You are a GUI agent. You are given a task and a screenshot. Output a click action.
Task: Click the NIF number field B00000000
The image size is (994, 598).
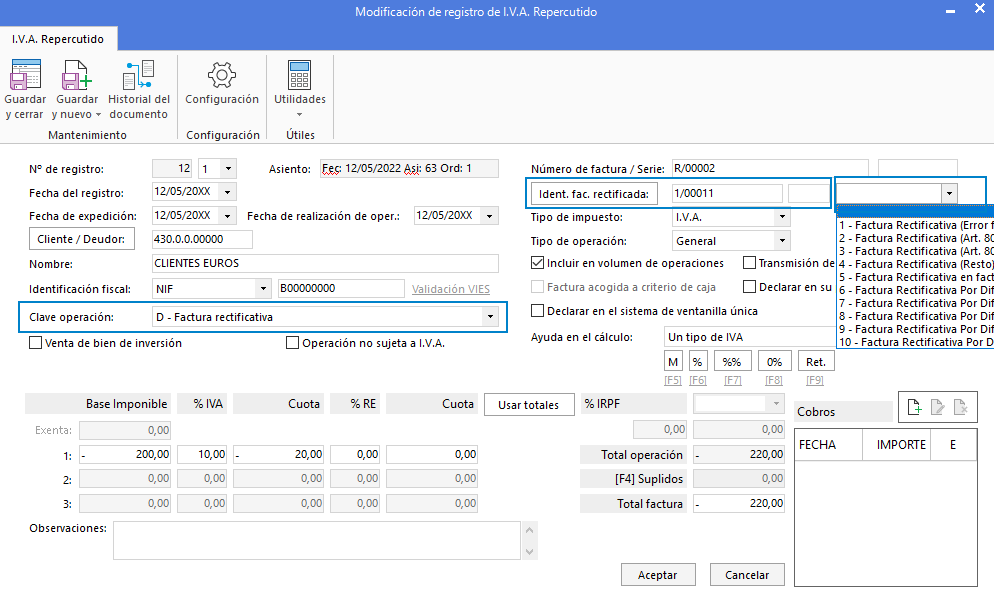341,288
